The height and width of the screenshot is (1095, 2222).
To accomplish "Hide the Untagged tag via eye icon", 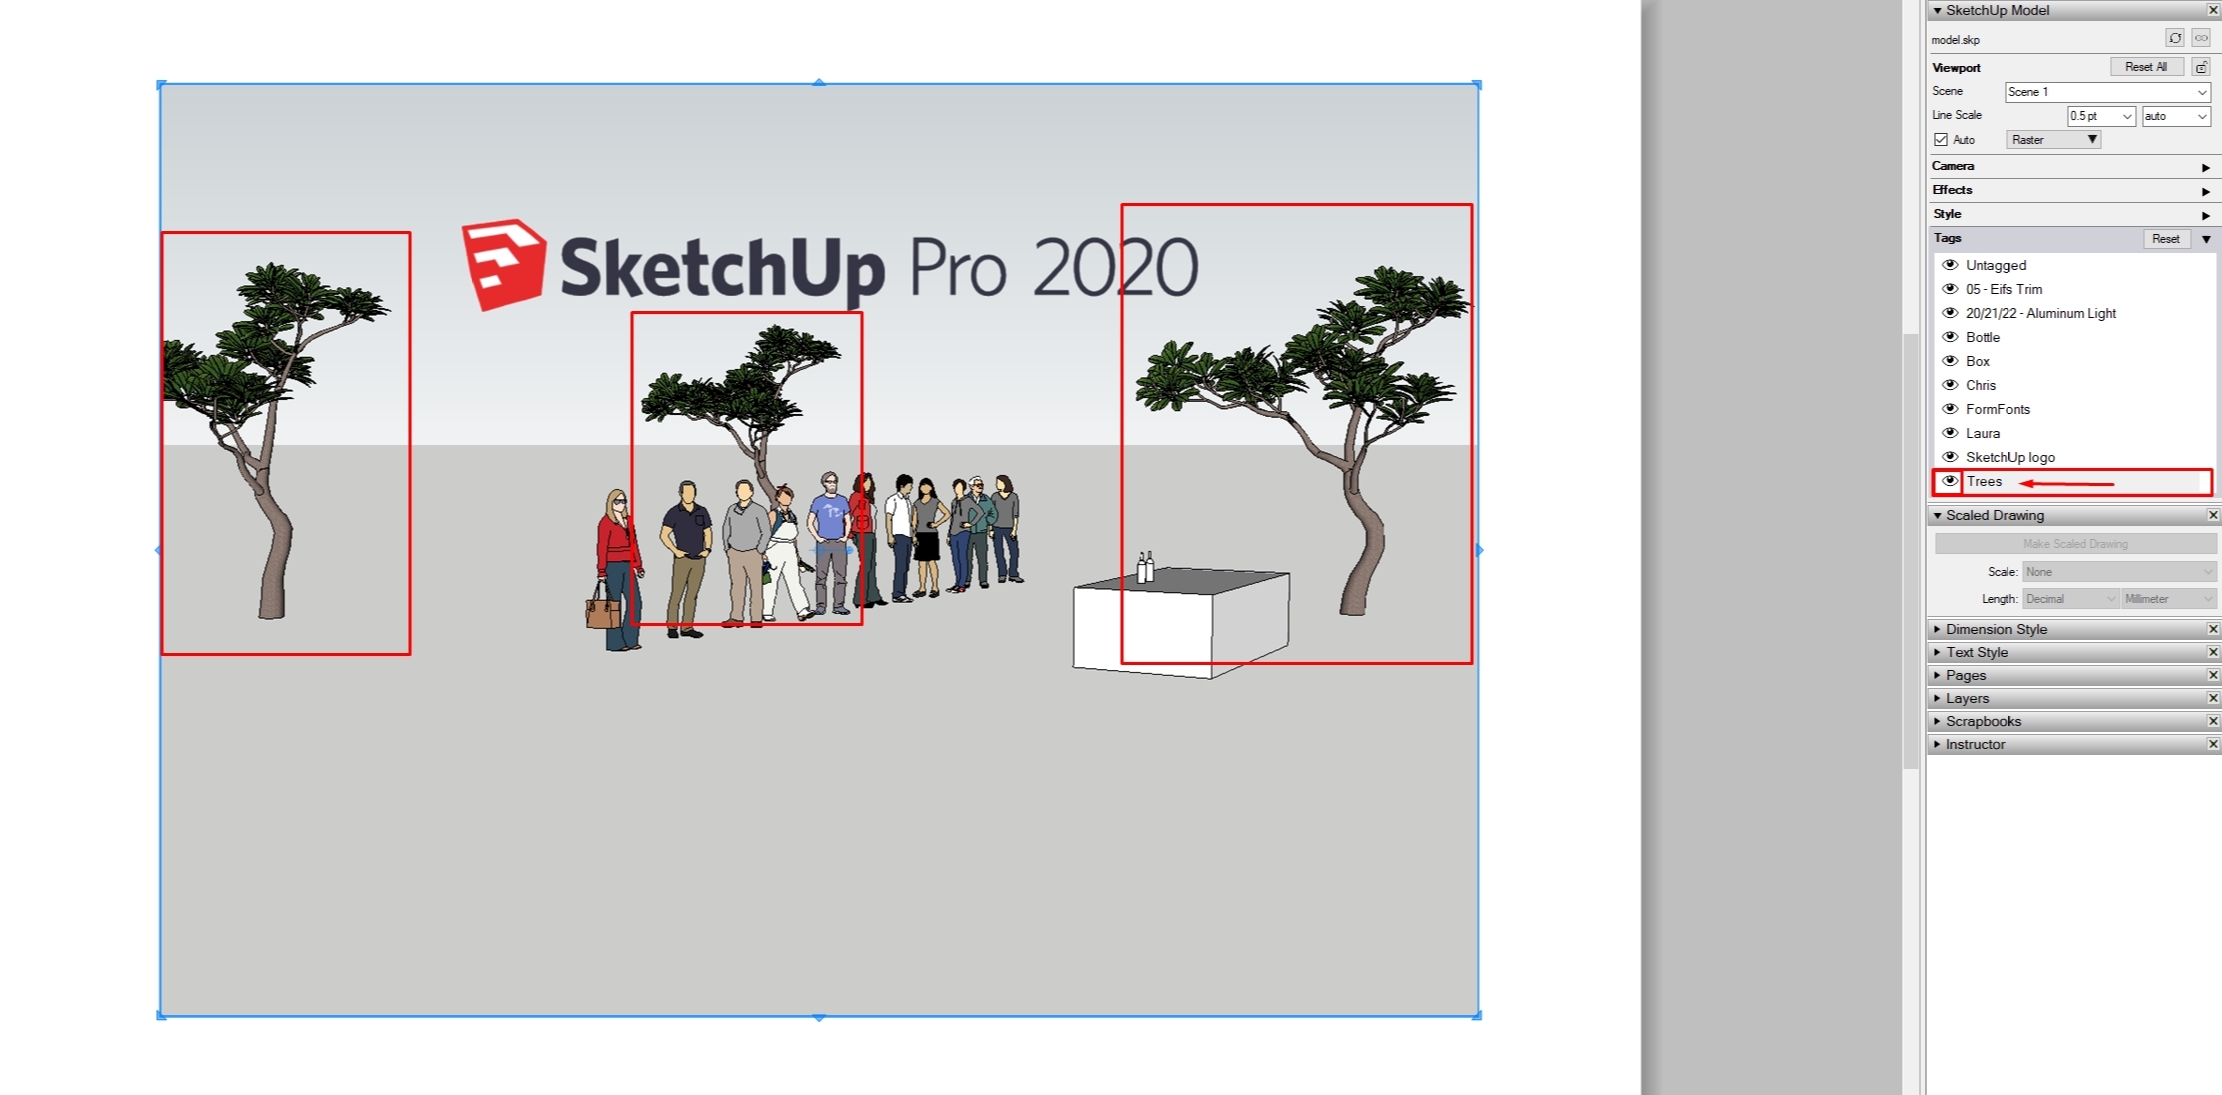I will point(1950,265).
